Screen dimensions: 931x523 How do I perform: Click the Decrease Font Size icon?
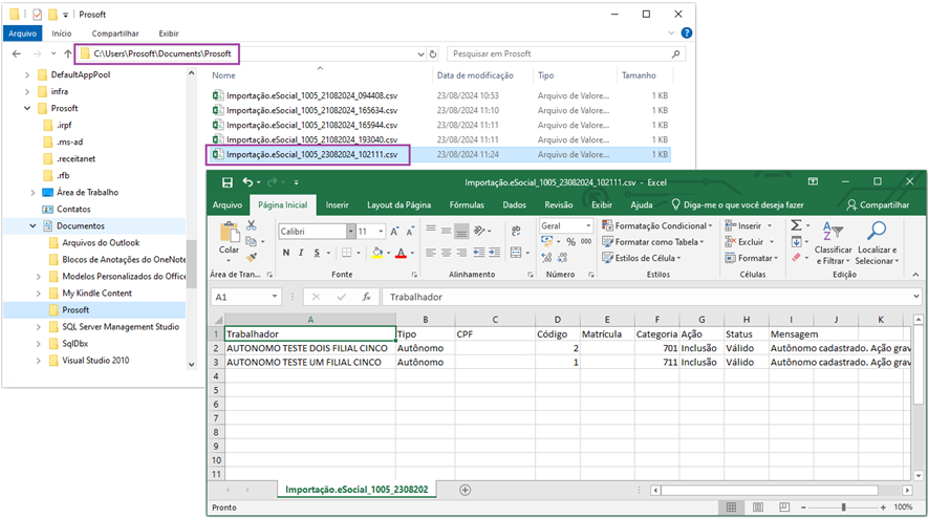tap(410, 231)
